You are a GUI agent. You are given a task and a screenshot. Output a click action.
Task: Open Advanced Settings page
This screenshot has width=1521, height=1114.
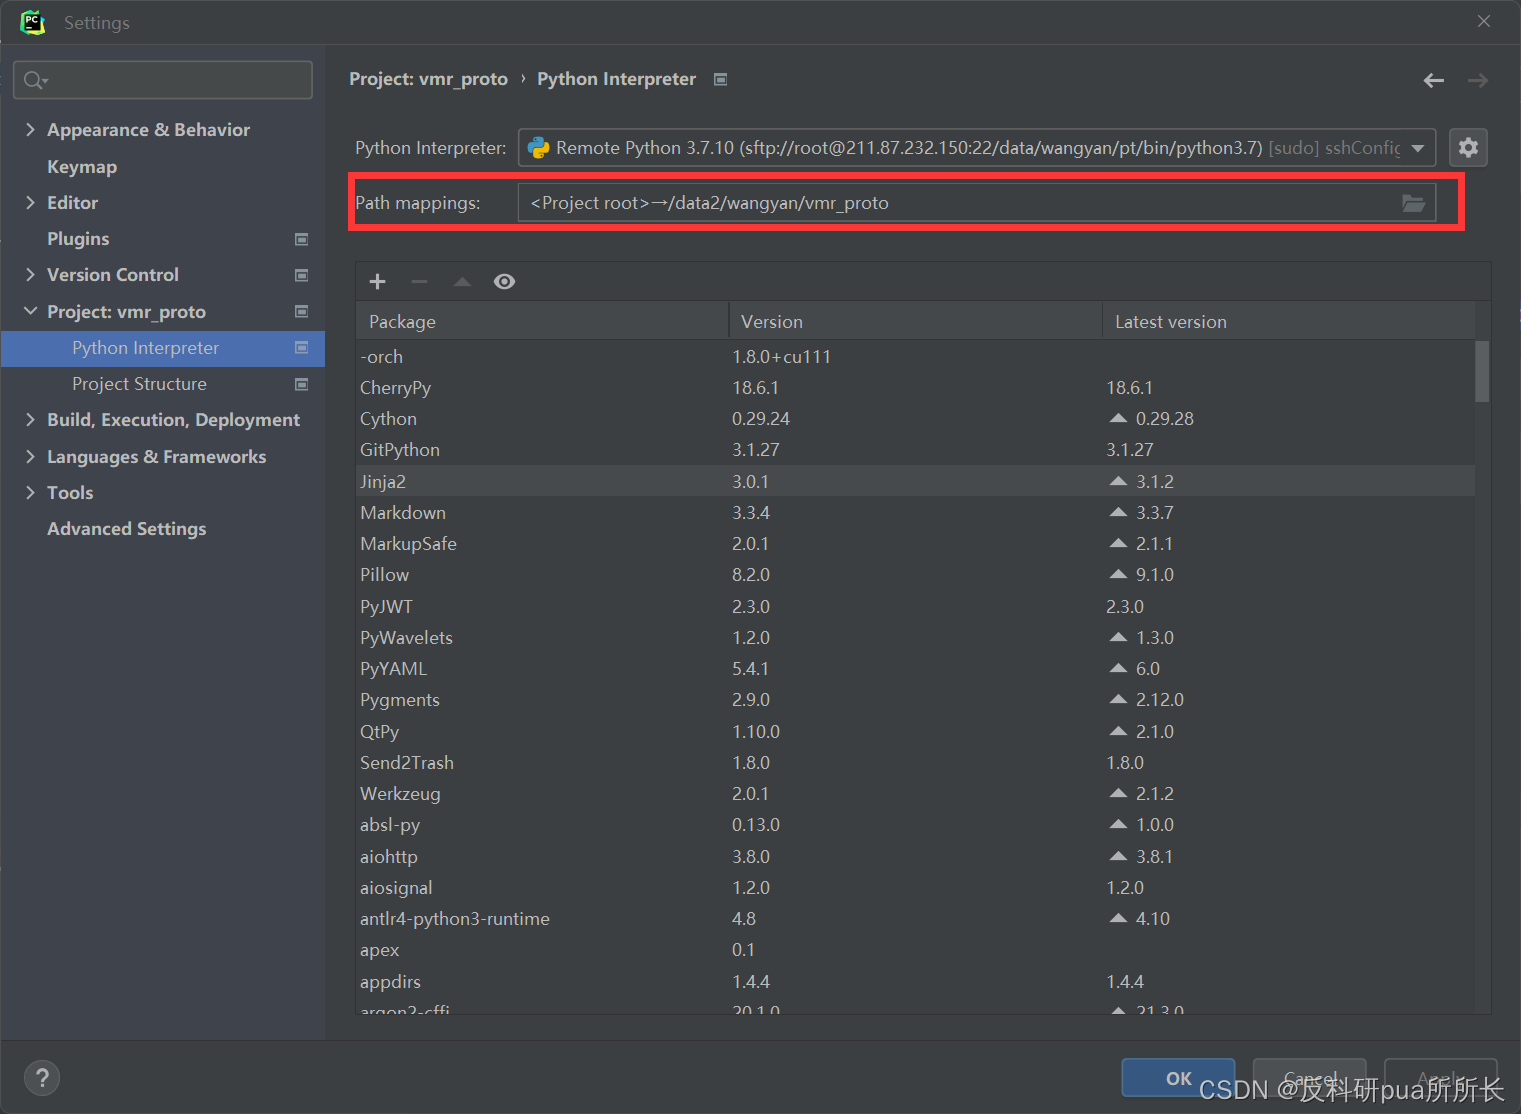click(x=127, y=529)
